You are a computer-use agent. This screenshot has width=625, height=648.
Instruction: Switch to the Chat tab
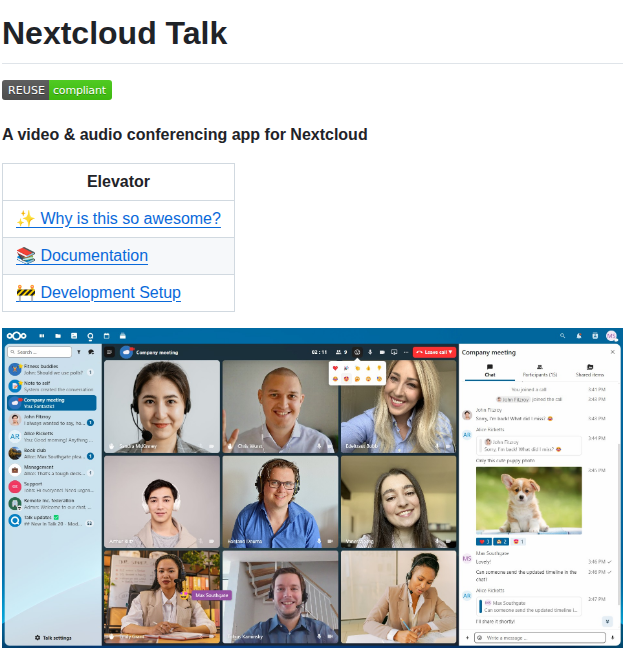pyautogui.click(x=490, y=371)
